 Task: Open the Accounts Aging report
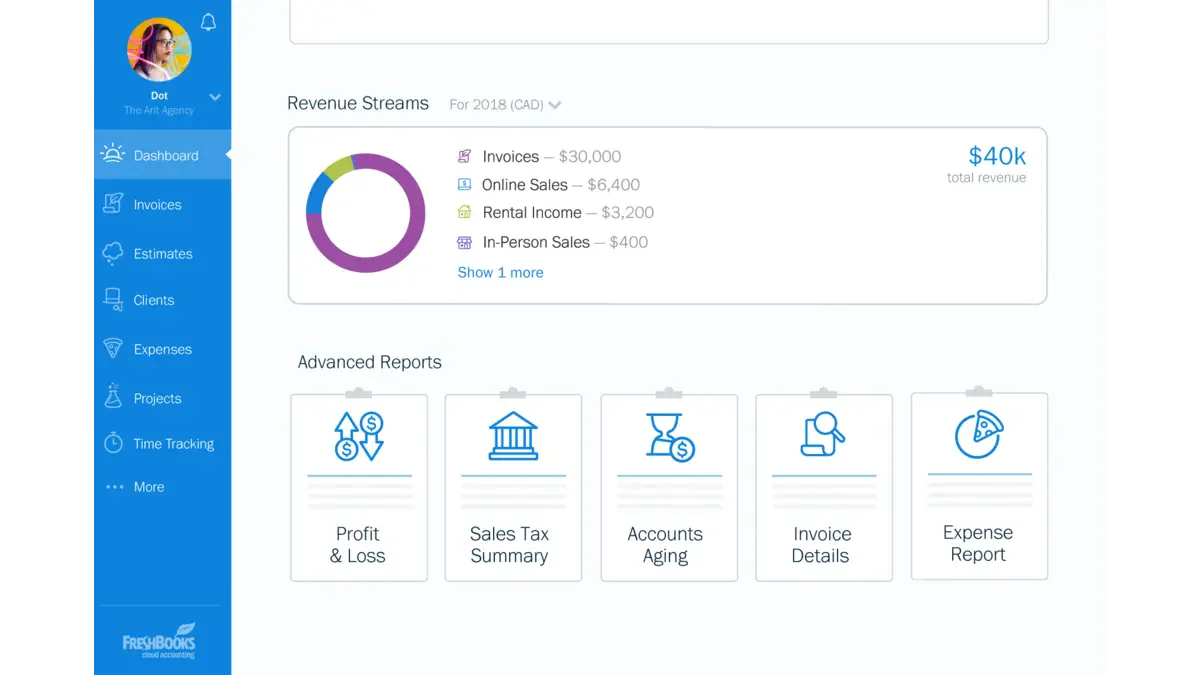pyautogui.click(x=669, y=487)
